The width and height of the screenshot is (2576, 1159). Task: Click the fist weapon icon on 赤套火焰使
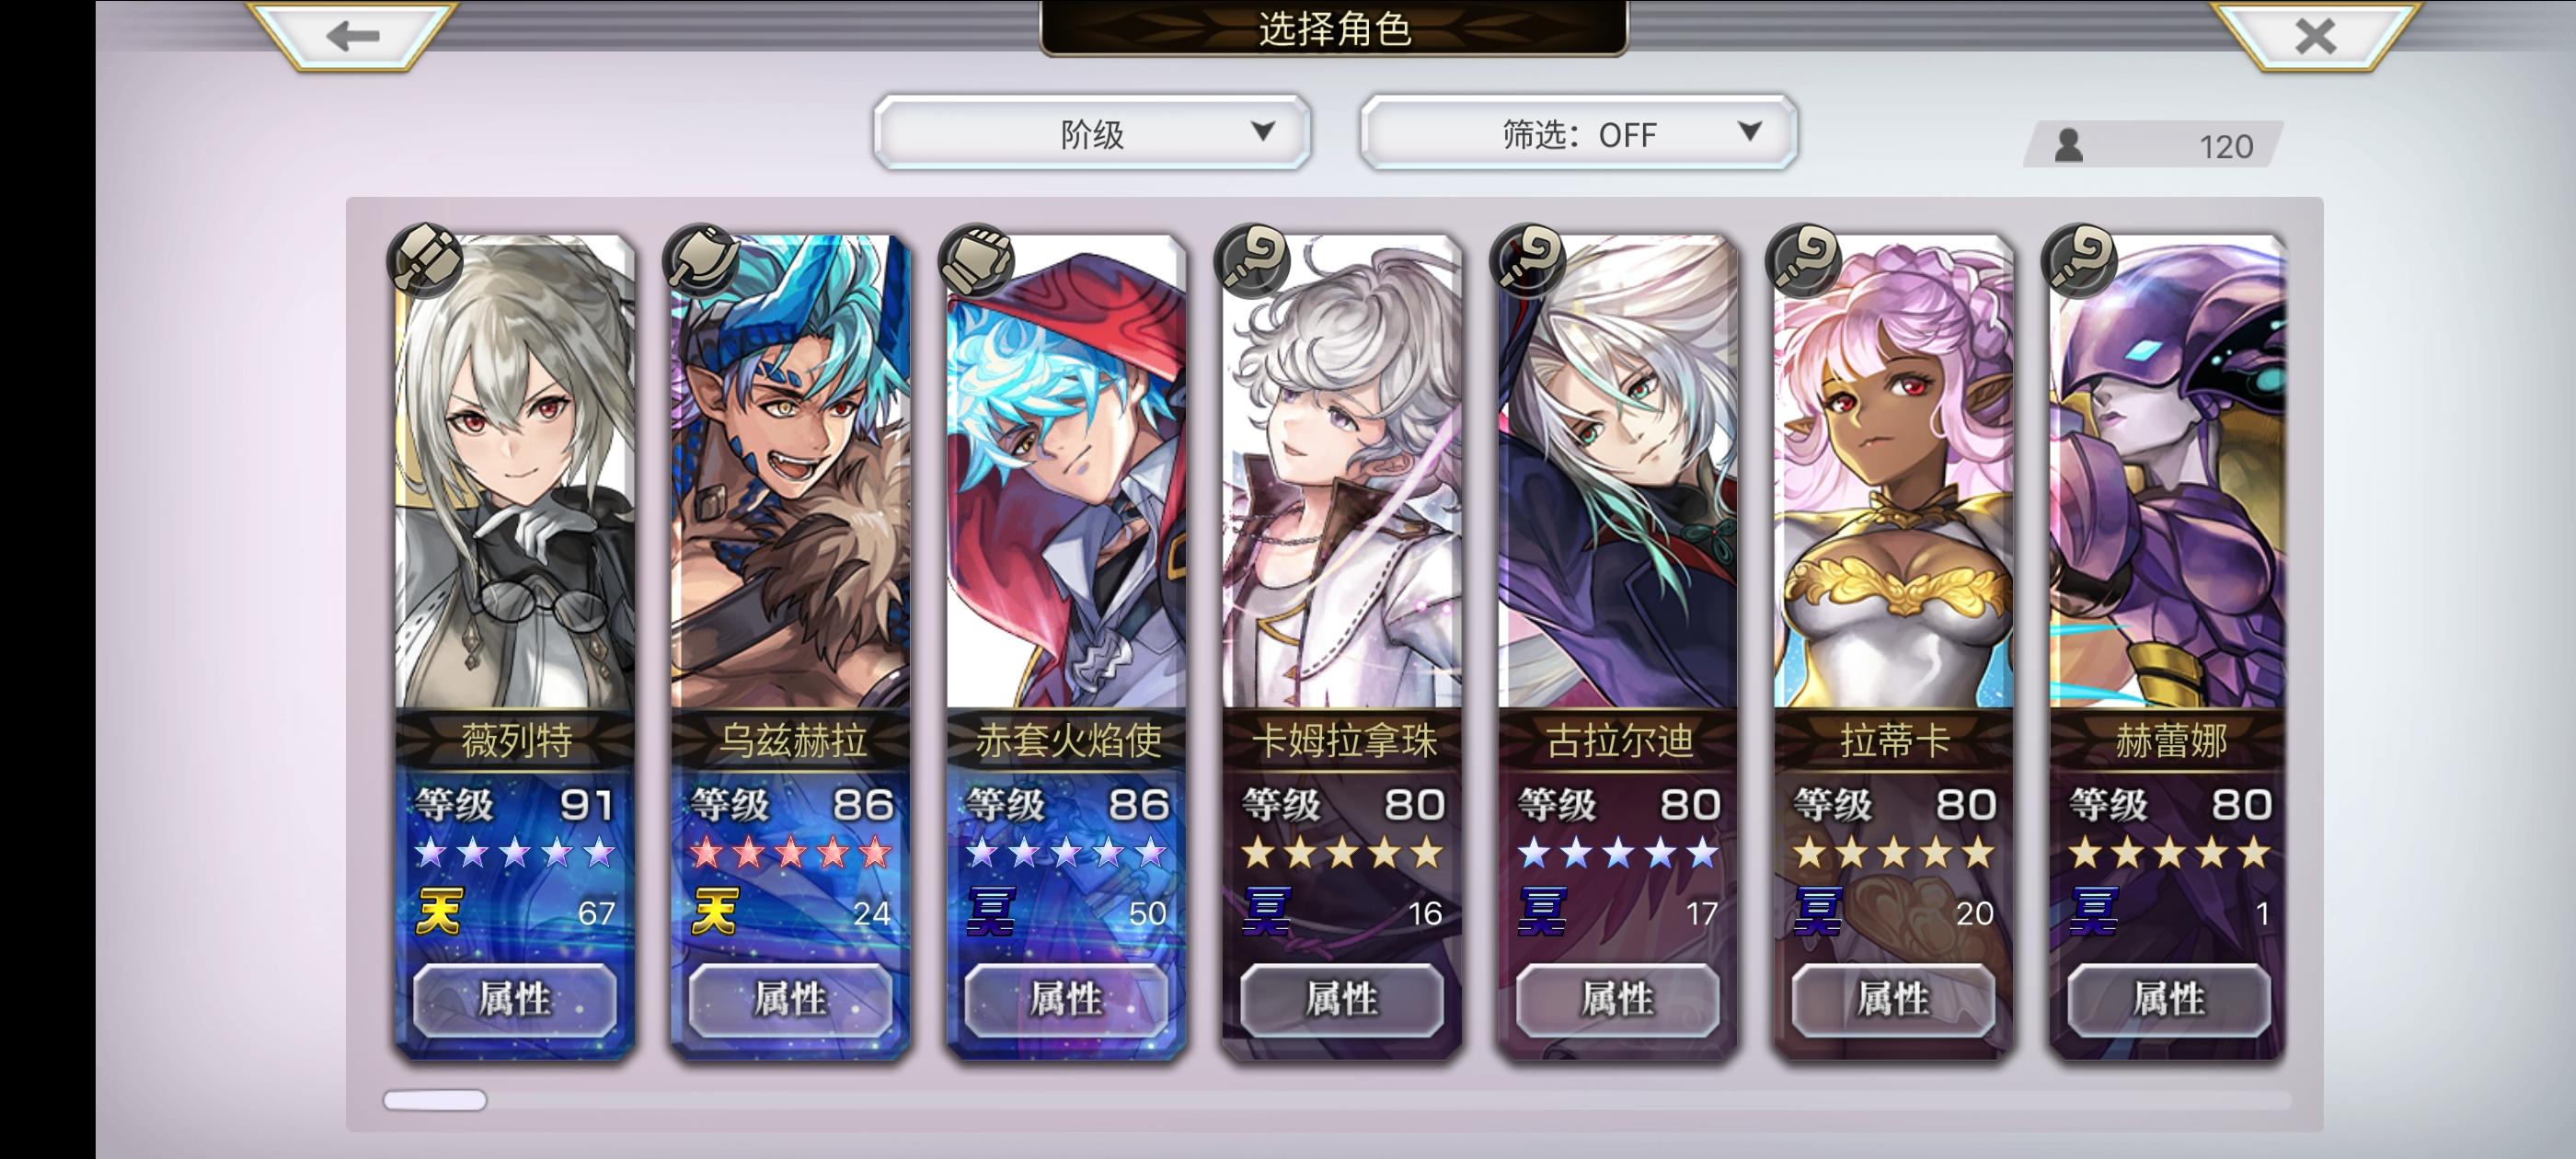tap(977, 261)
